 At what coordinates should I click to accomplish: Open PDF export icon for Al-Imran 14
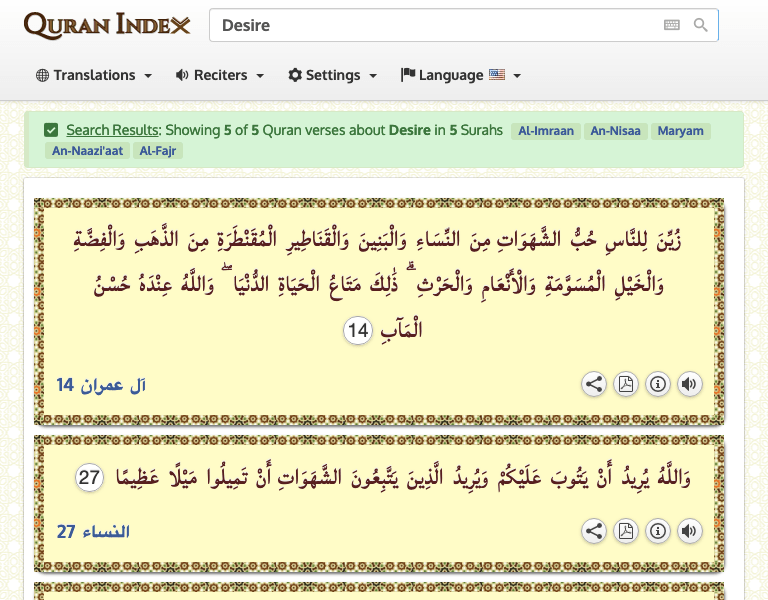tap(626, 384)
